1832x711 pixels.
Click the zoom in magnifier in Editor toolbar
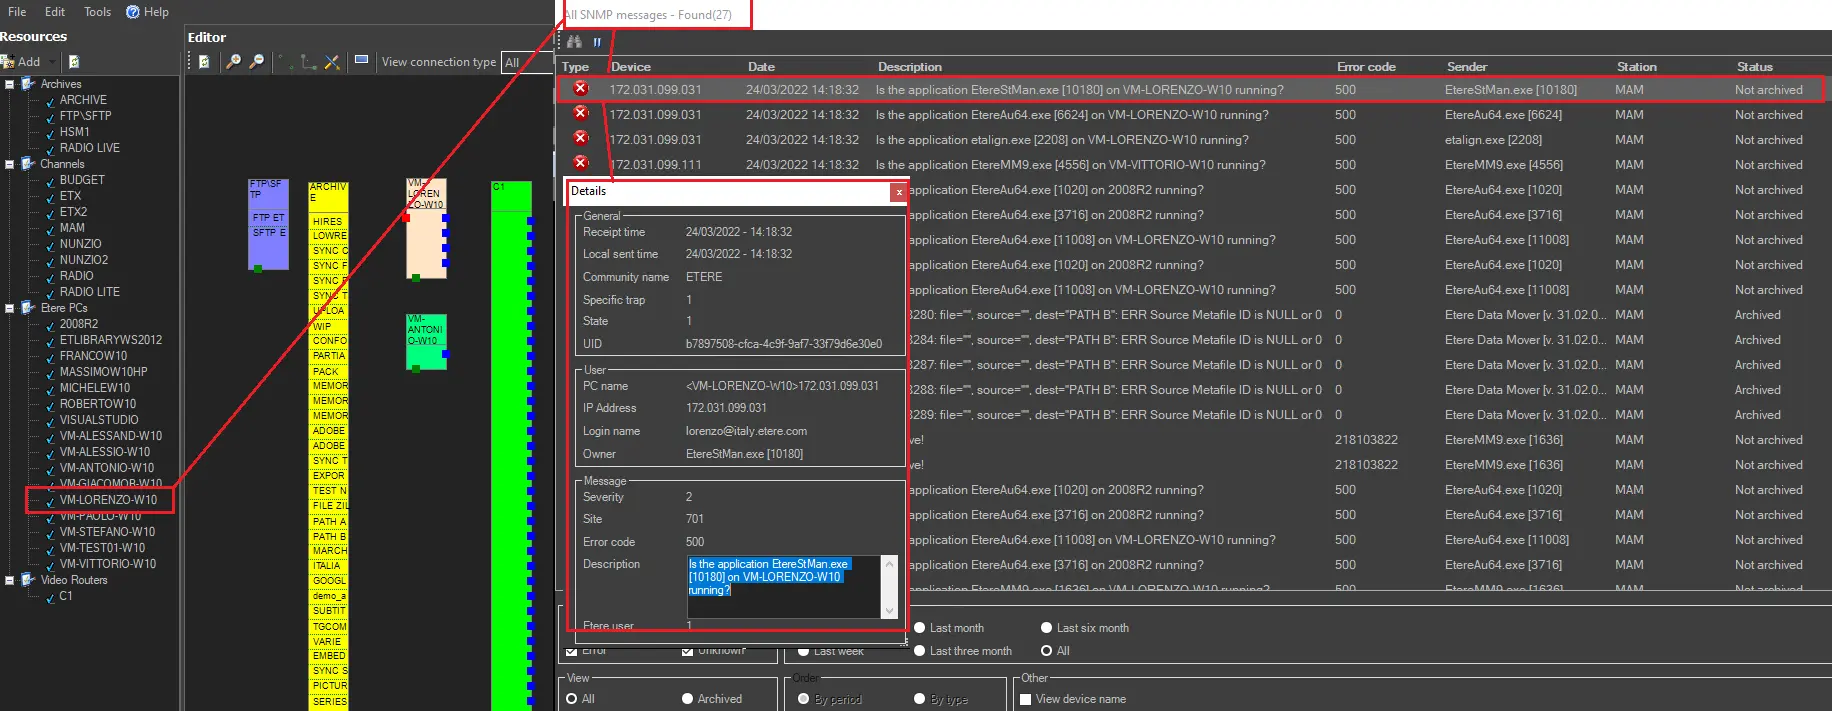[233, 62]
